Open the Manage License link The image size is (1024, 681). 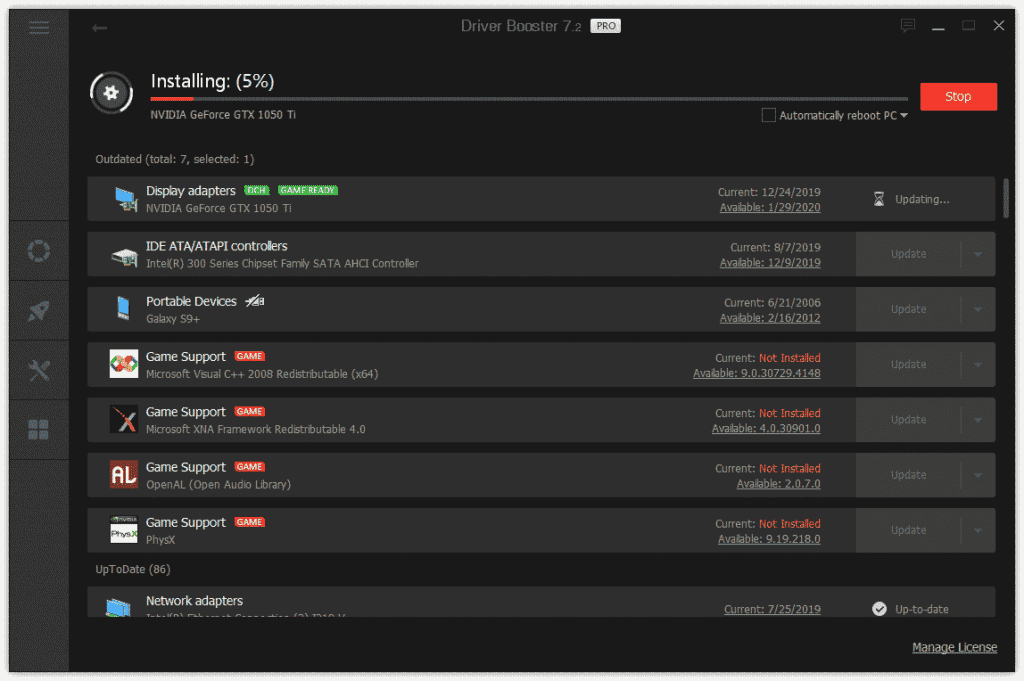pos(954,647)
